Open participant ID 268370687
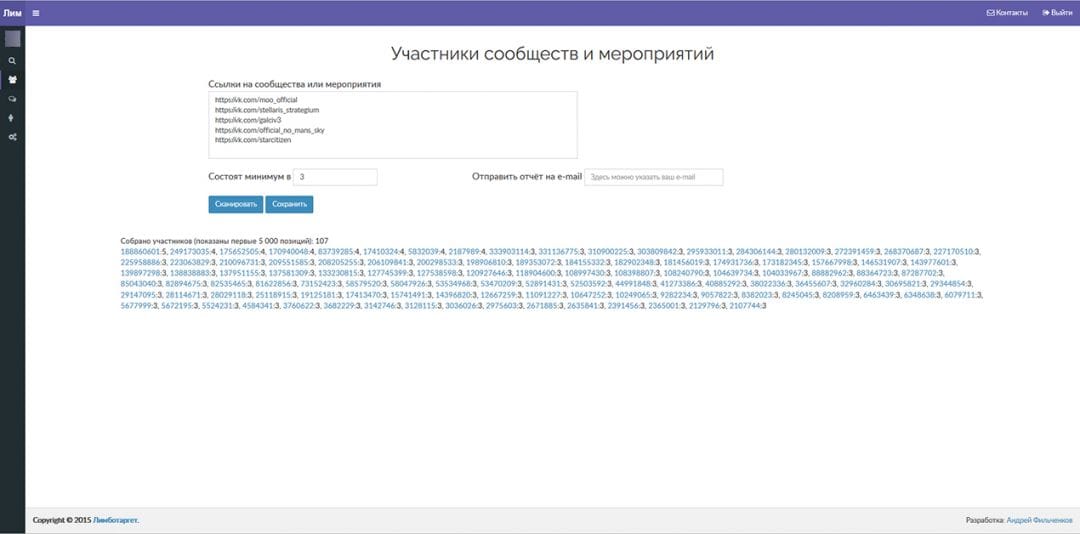Image resolution: width=1080 pixels, height=534 pixels. [905, 252]
